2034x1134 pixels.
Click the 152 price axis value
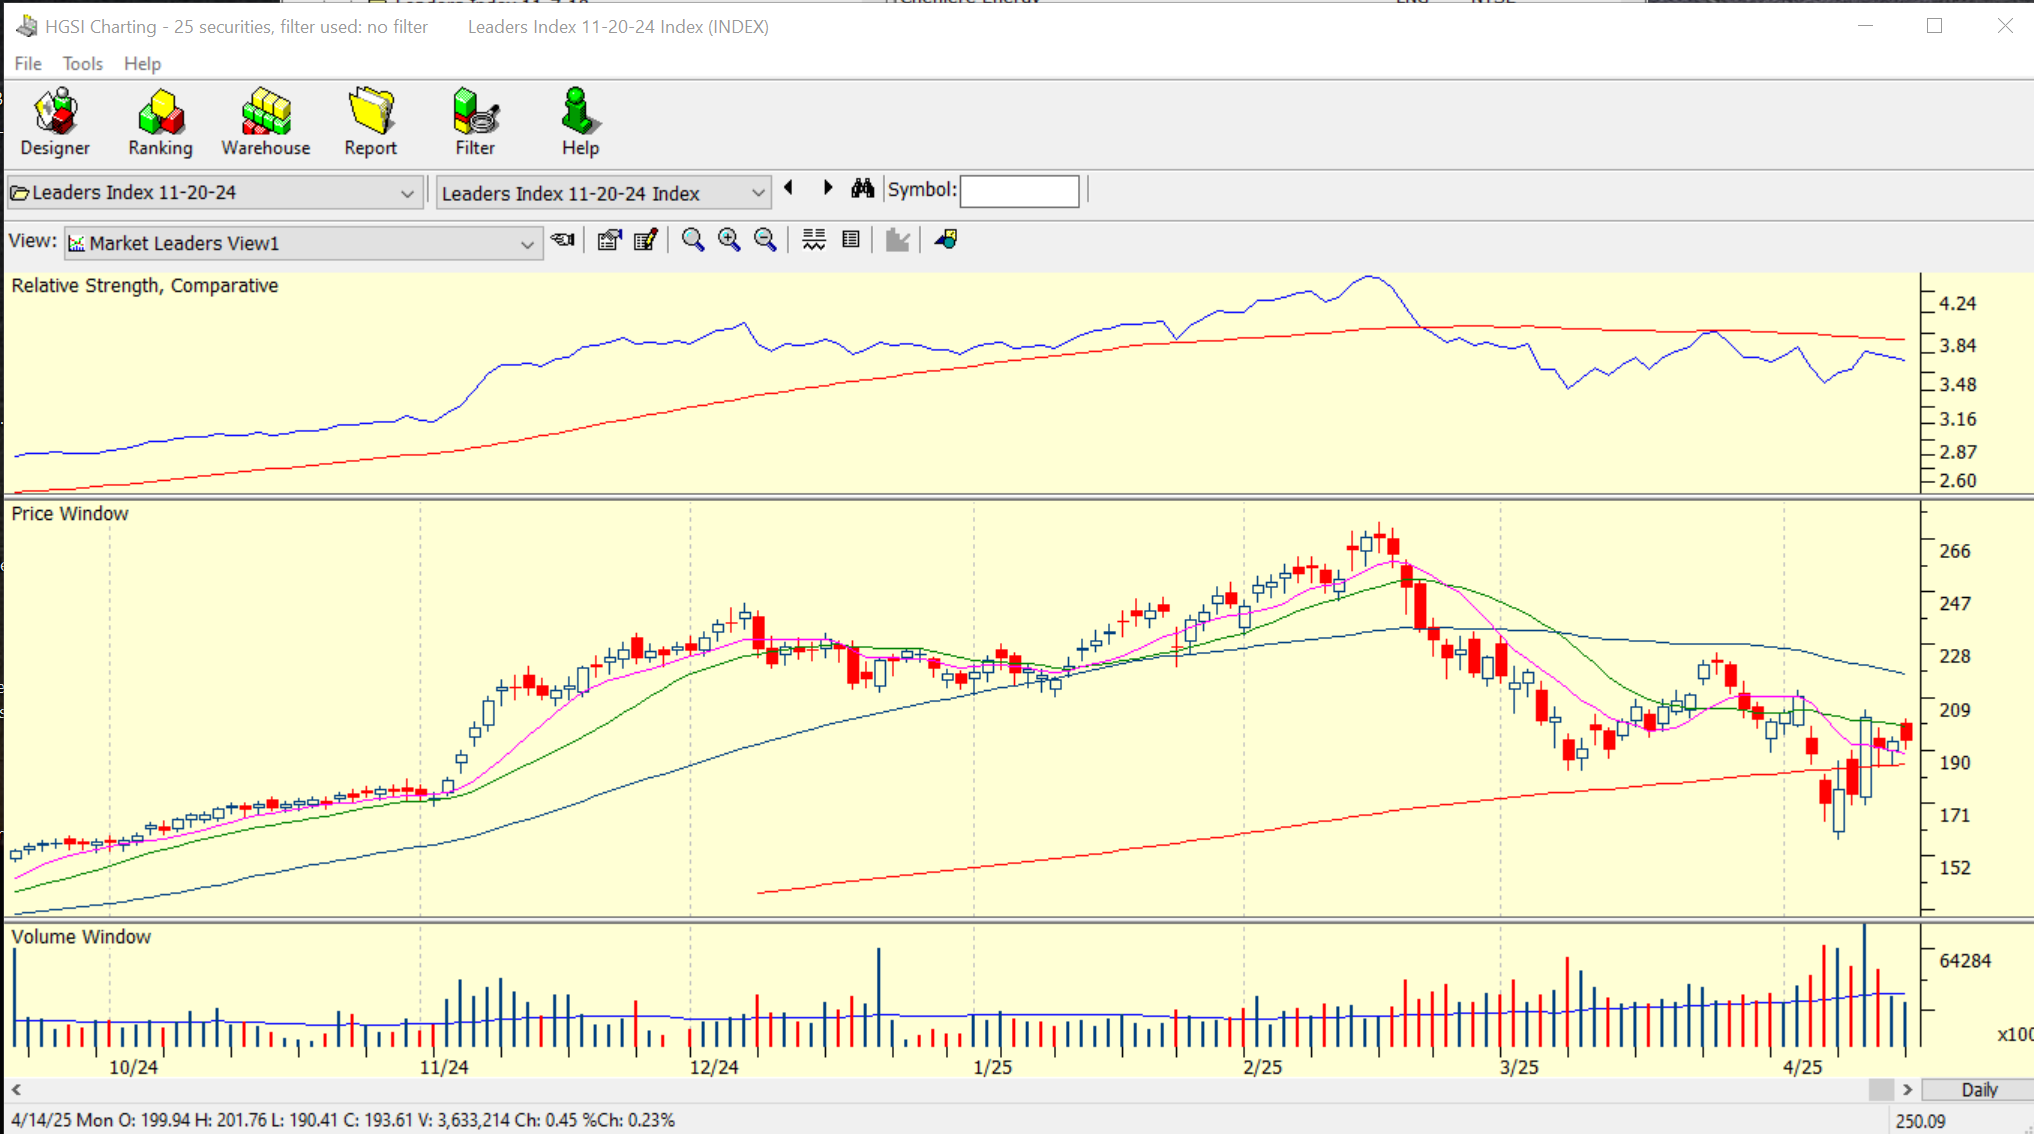coord(1955,868)
